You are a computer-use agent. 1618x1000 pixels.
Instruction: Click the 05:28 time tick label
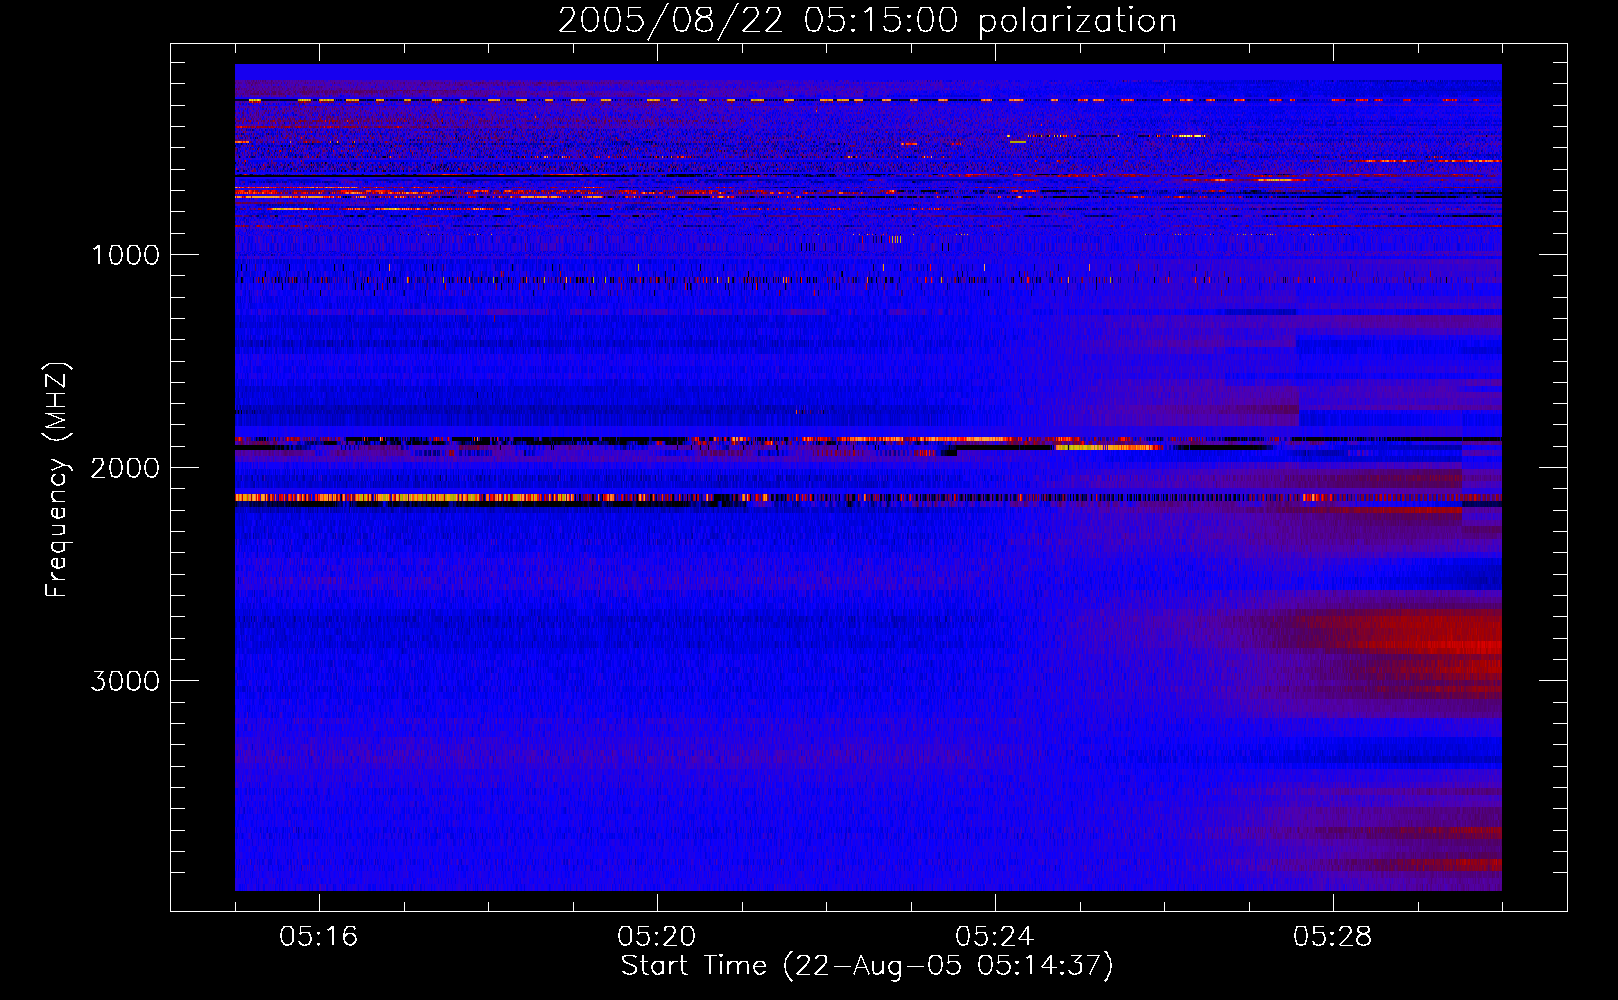click(x=1333, y=937)
